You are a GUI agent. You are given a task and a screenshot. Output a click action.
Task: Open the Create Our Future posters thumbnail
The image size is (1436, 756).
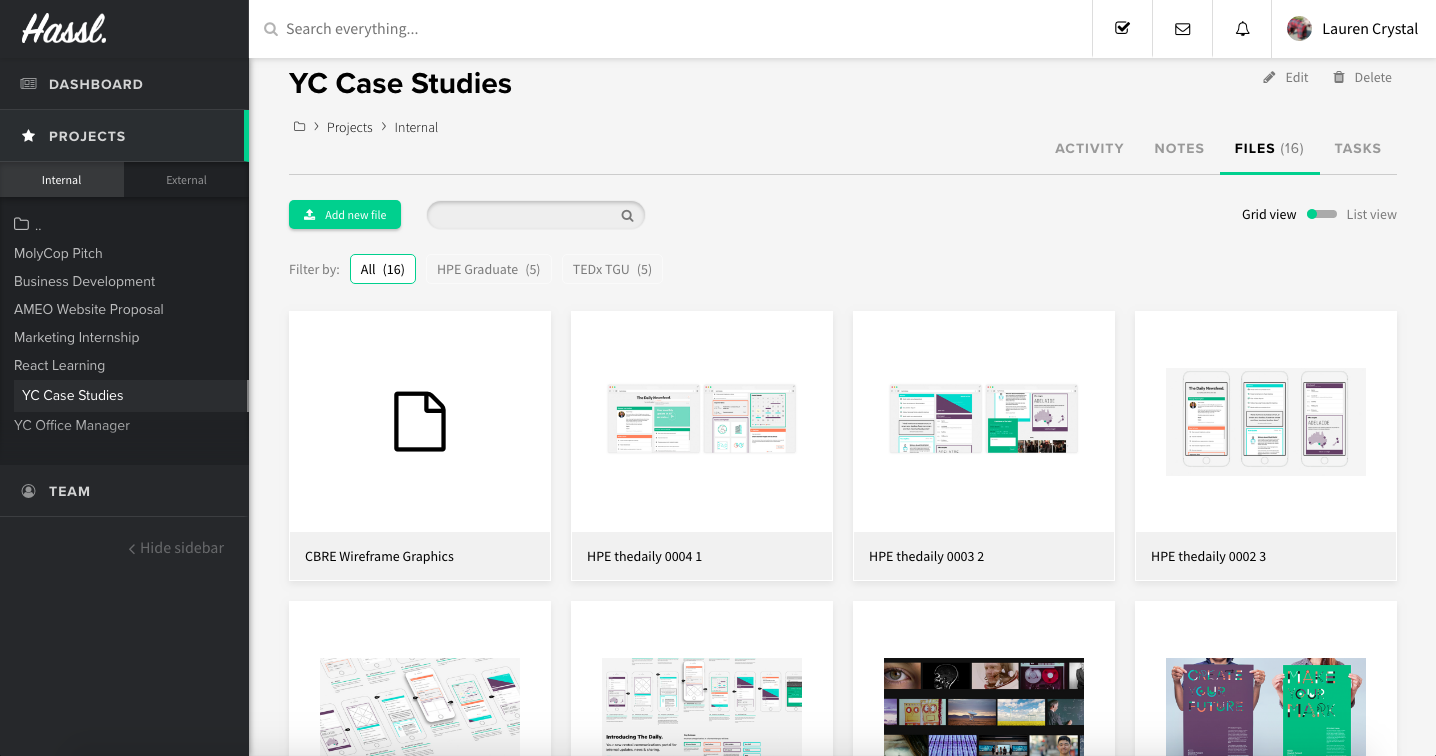[x=1266, y=706]
